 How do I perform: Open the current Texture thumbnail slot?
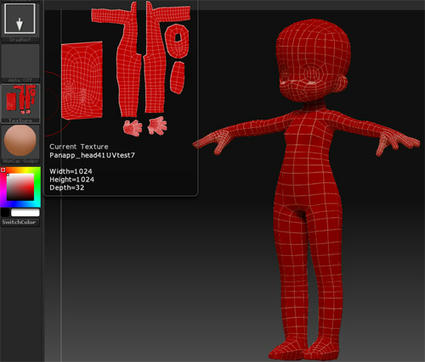(20, 101)
